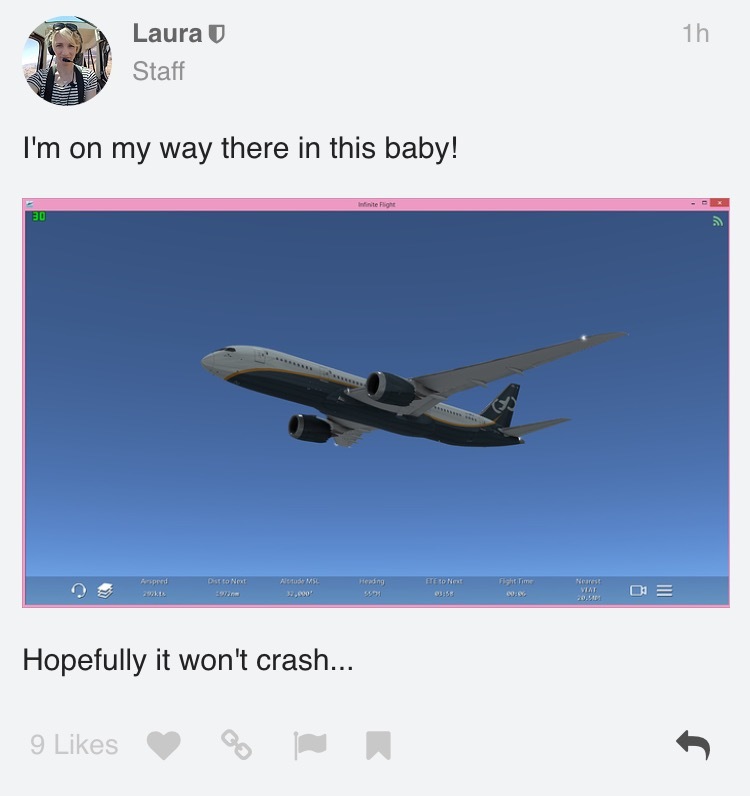This screenshot has width=750, height=796.
Task: Bookmark this post
Action: pos(378,745)
